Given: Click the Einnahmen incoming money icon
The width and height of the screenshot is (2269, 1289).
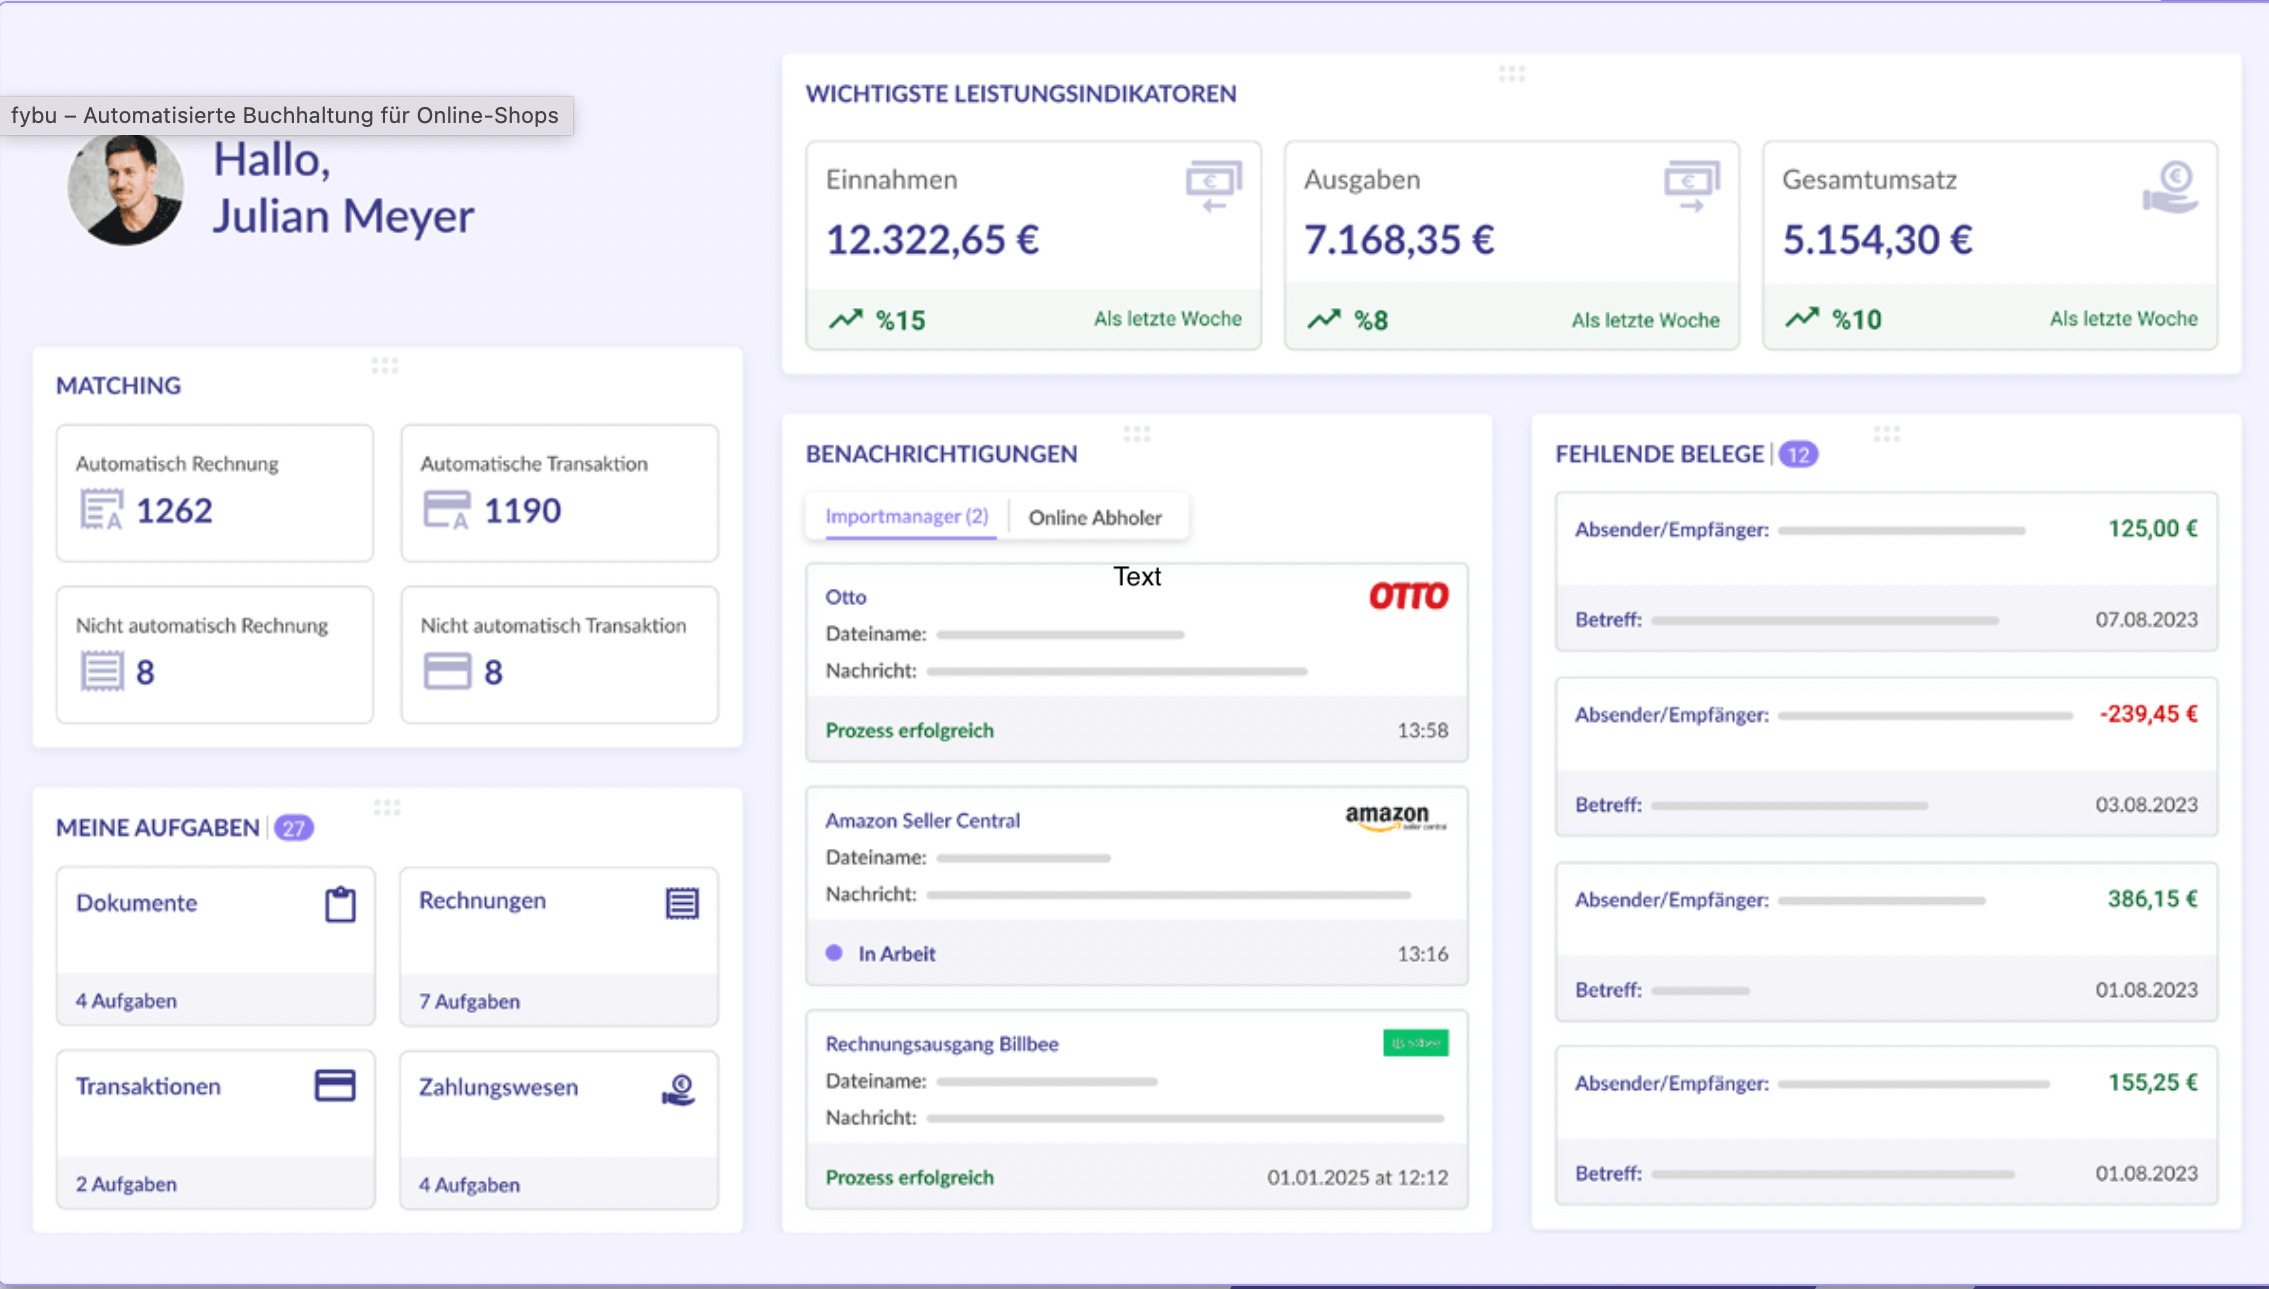Looking at the screenshot, I should 1213,186.
